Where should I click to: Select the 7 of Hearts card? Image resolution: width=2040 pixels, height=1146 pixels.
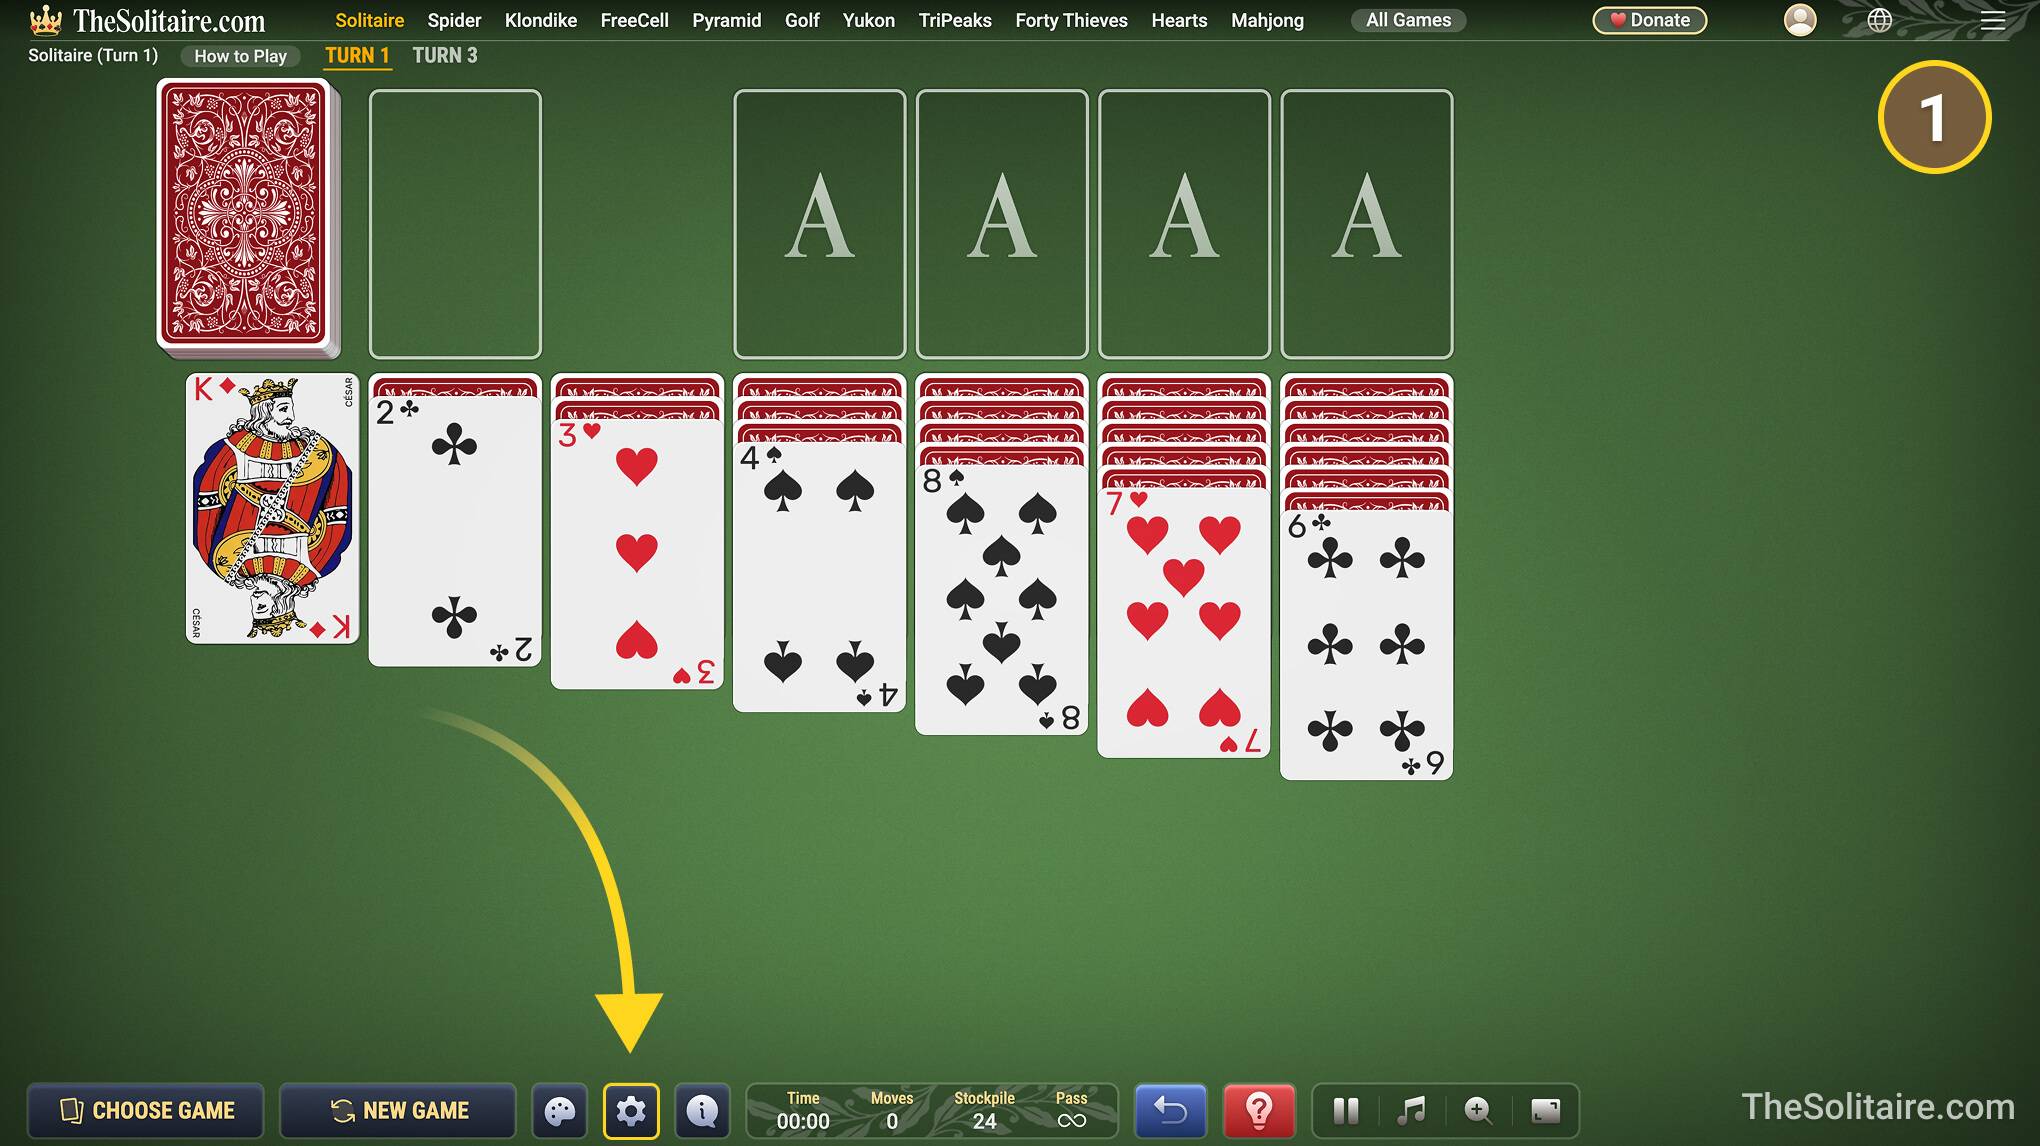click(x=1184, y=622)
